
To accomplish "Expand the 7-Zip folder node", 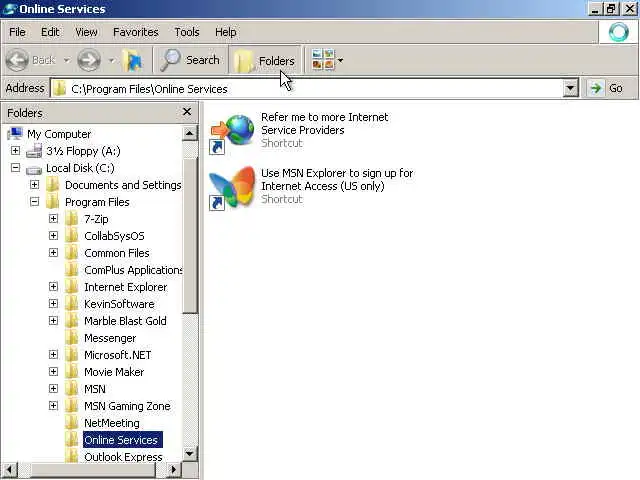I will (x=53, y=219).
